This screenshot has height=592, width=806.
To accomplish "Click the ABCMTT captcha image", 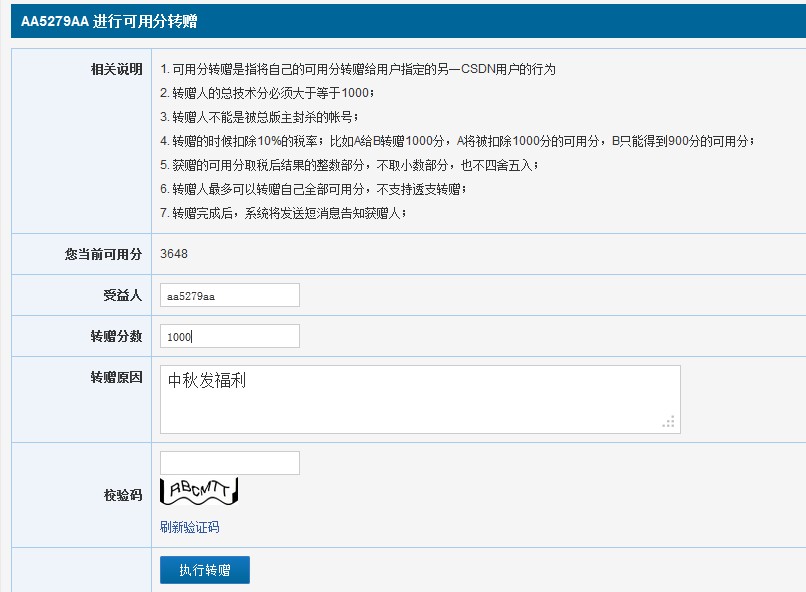I will tap(199, 491).
